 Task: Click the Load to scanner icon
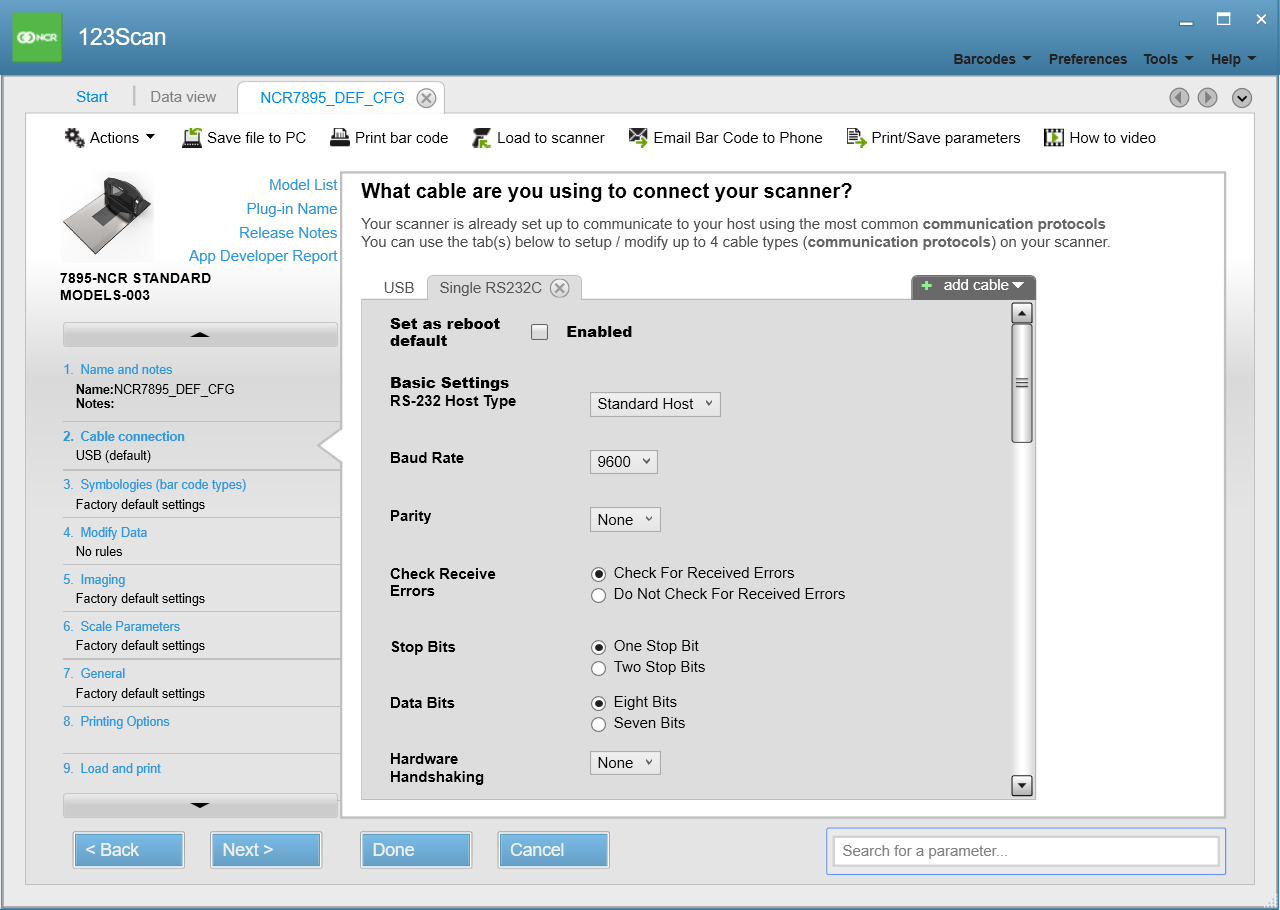[x=482, y=138]
